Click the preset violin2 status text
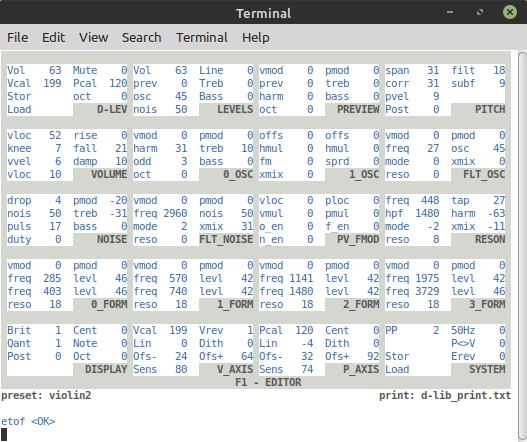 pos(46,395)
